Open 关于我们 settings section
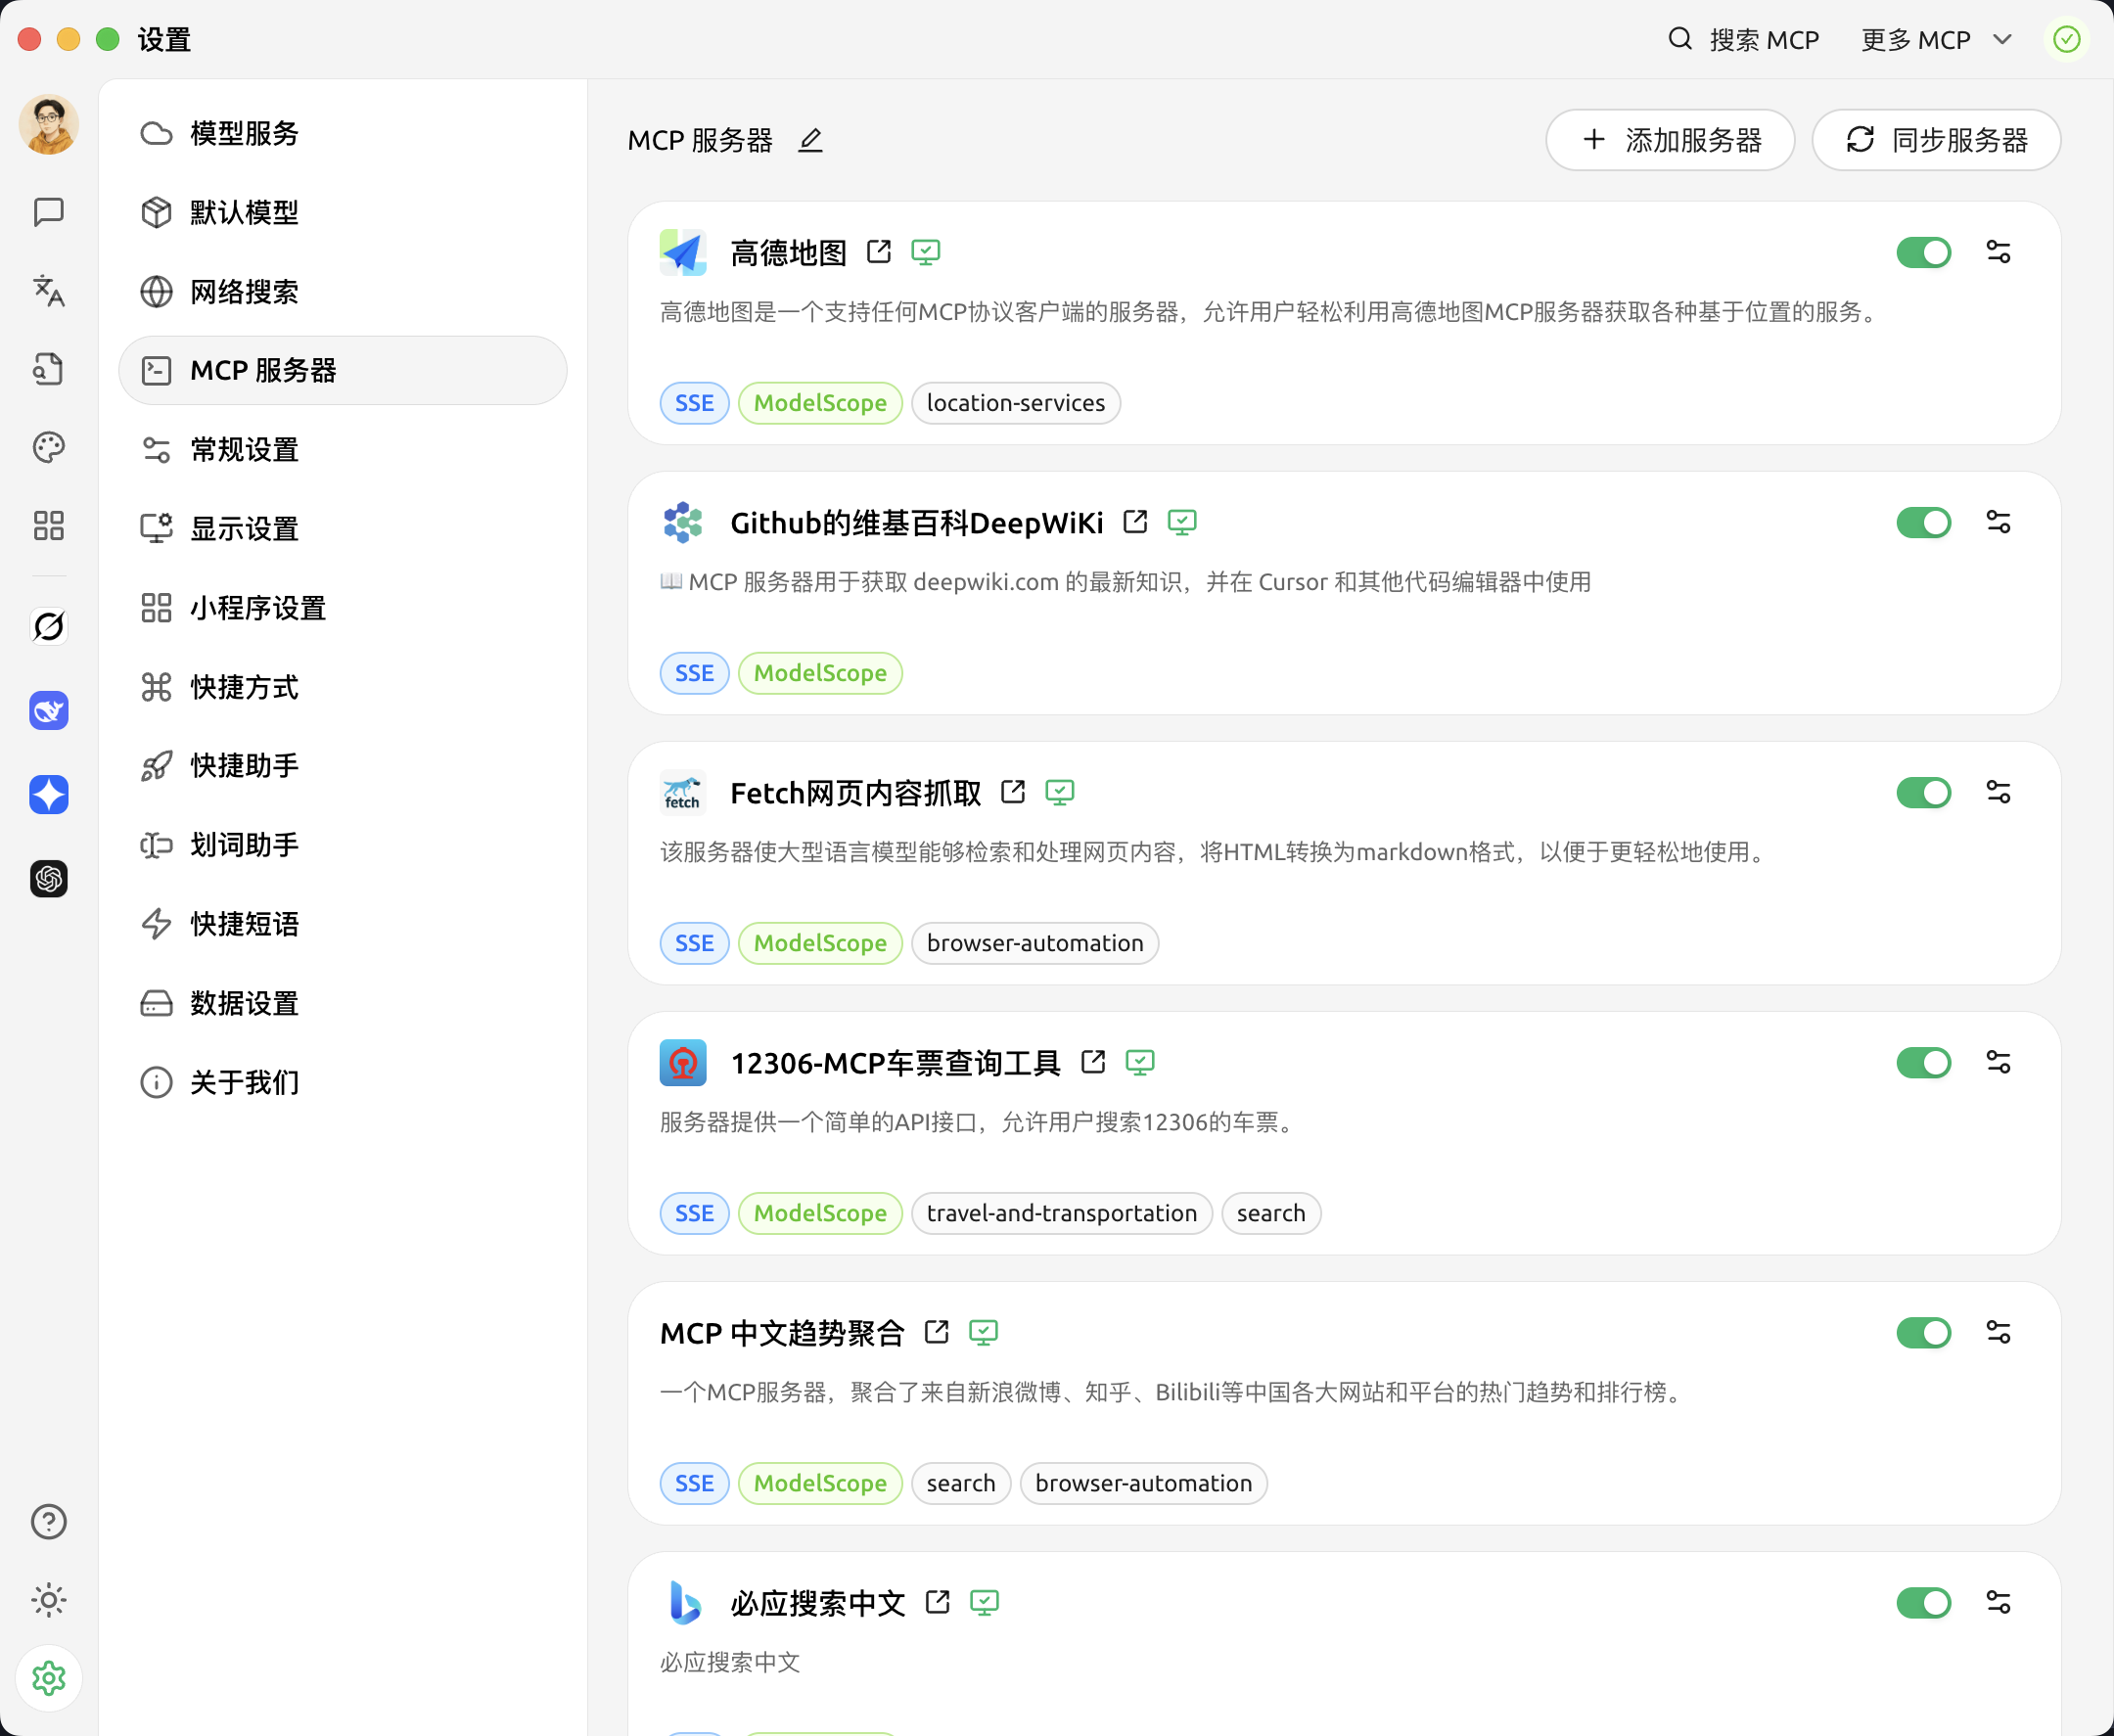2114x1736 pixels. (x=342, y=1081)
